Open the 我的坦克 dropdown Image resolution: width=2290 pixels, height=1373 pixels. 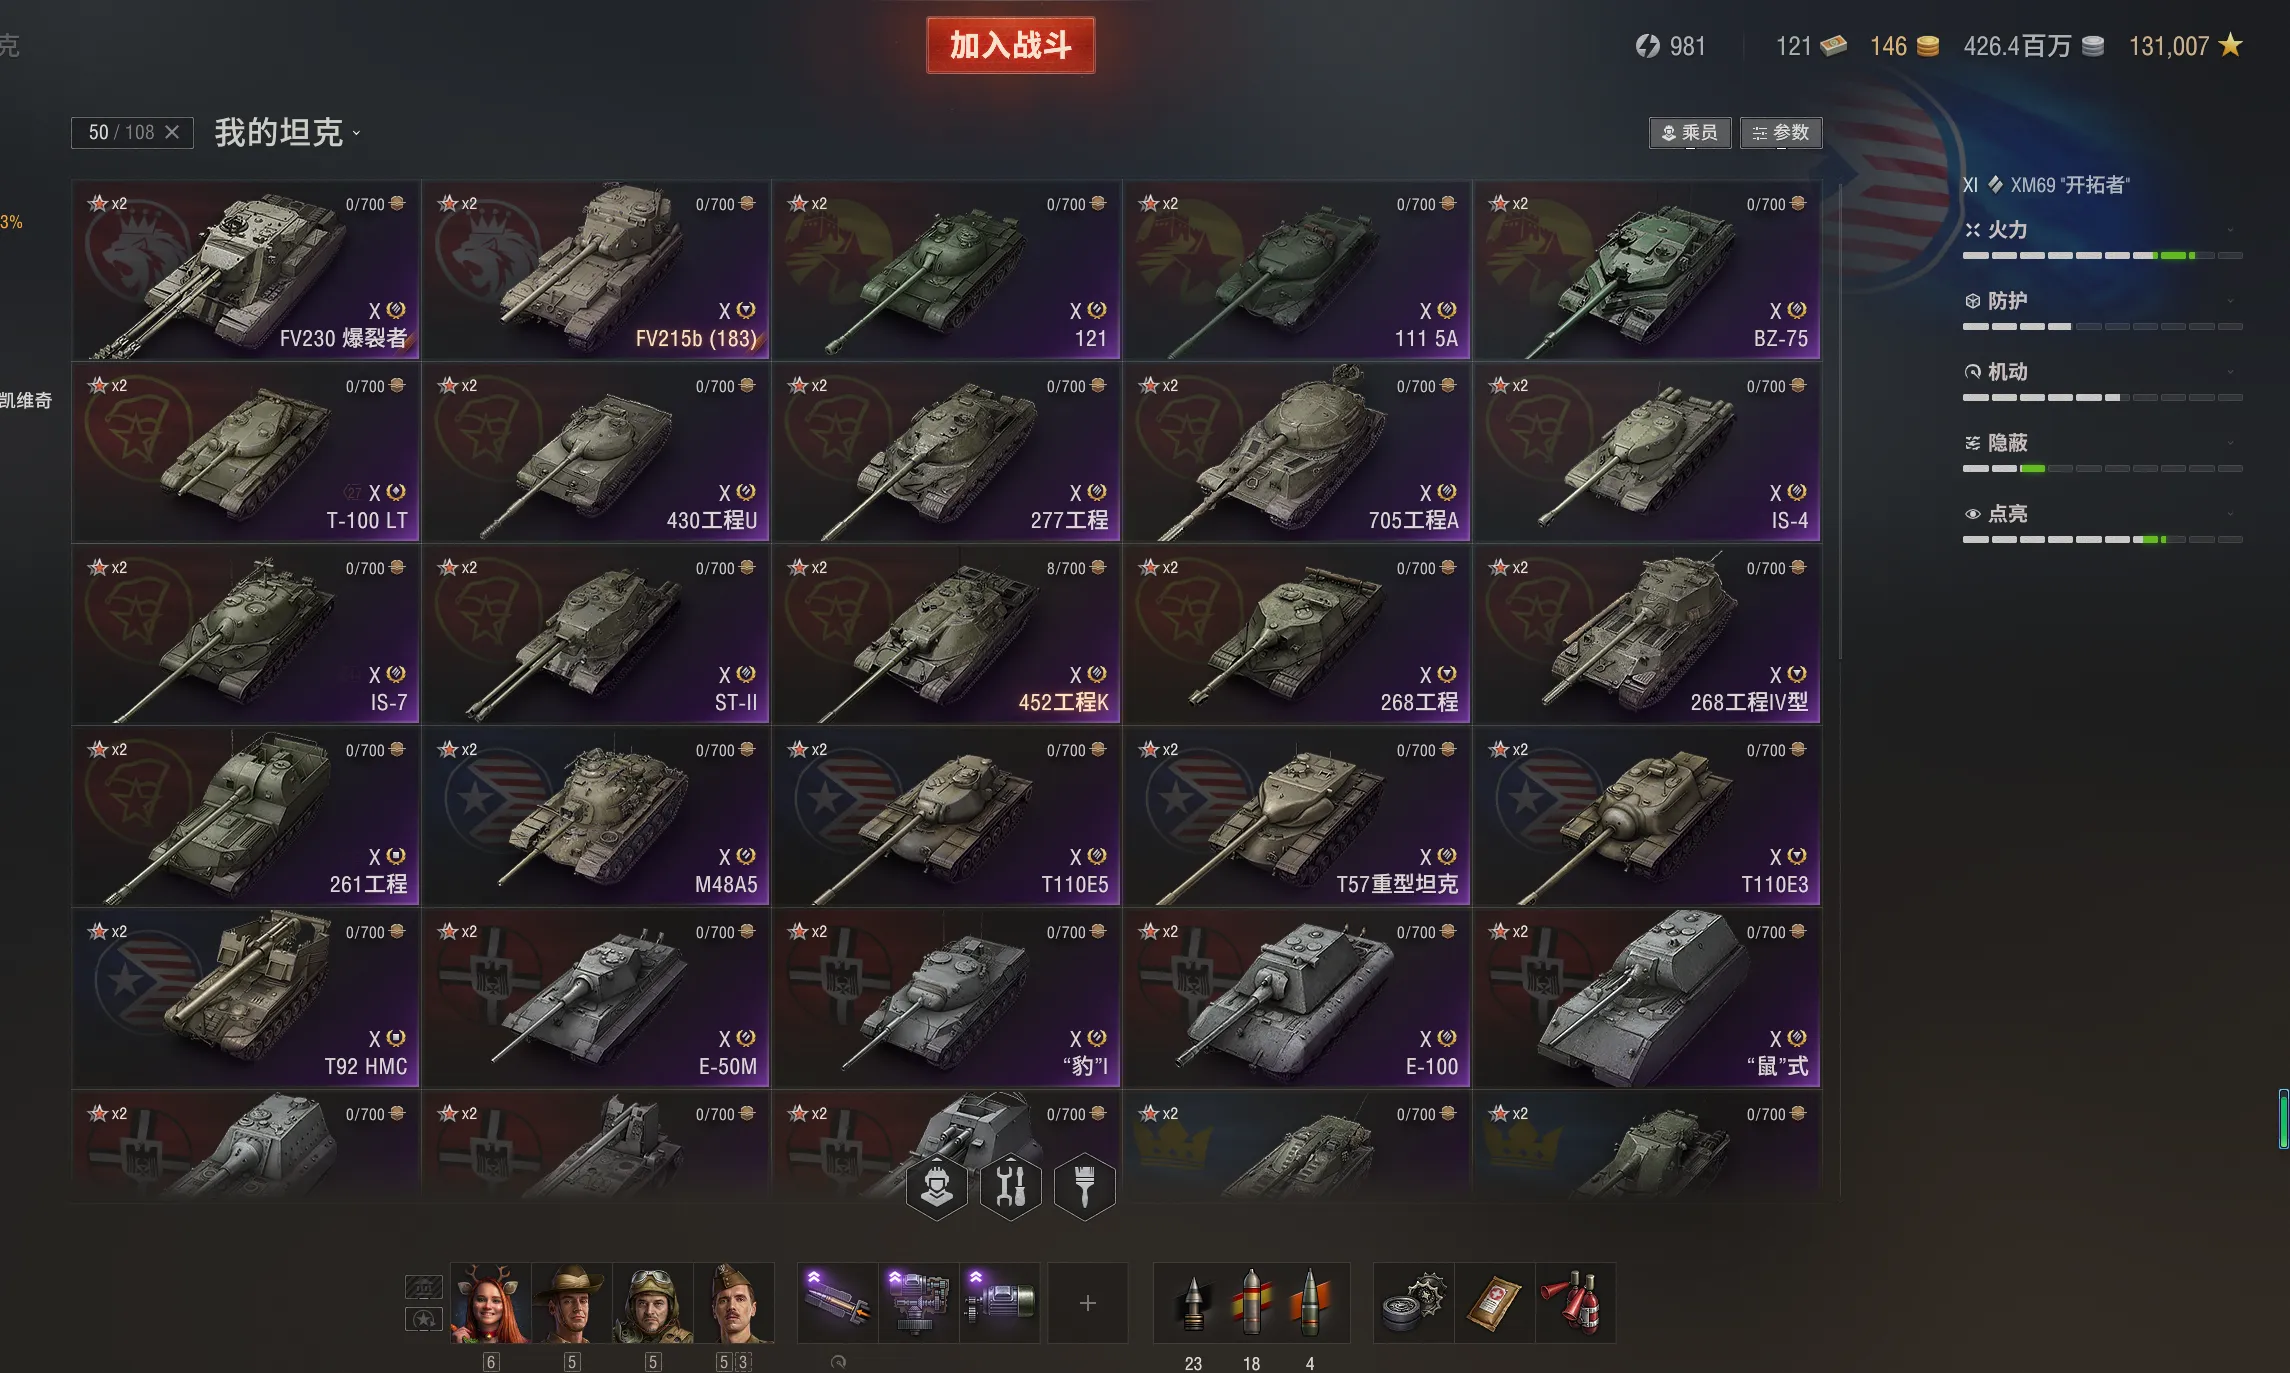click(x=287, y=132)
